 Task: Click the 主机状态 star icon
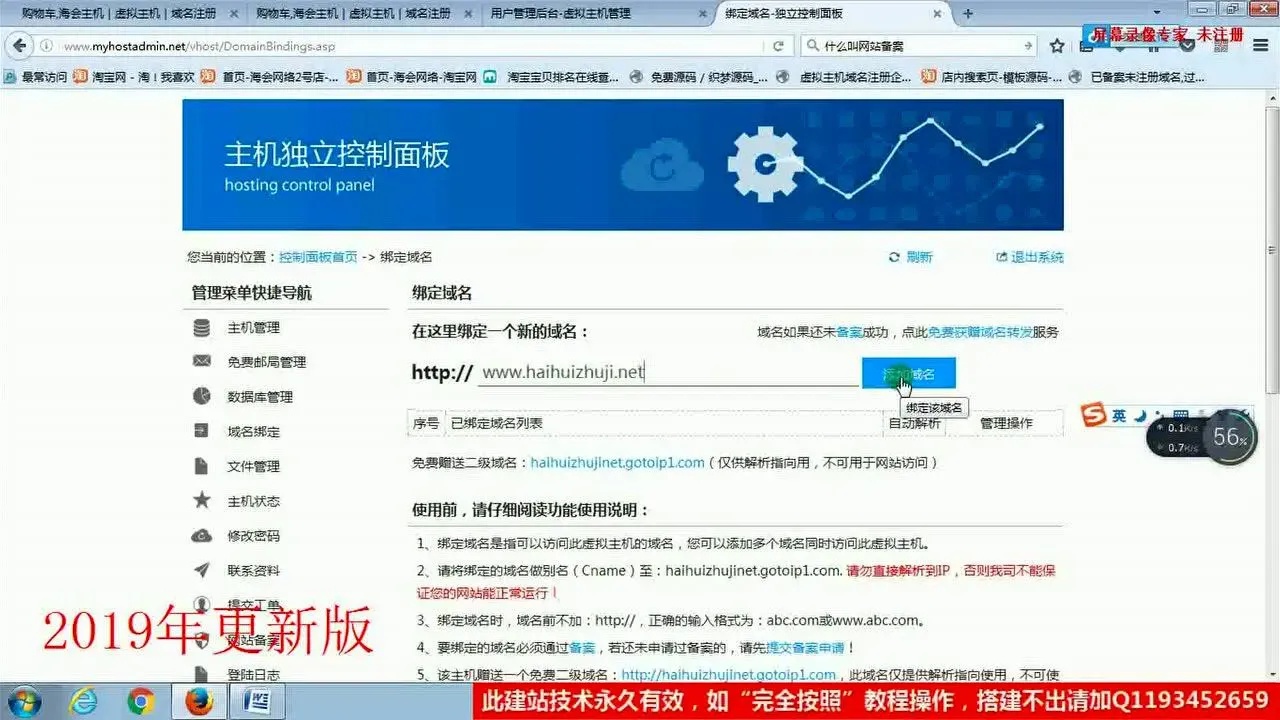point(202,500)
